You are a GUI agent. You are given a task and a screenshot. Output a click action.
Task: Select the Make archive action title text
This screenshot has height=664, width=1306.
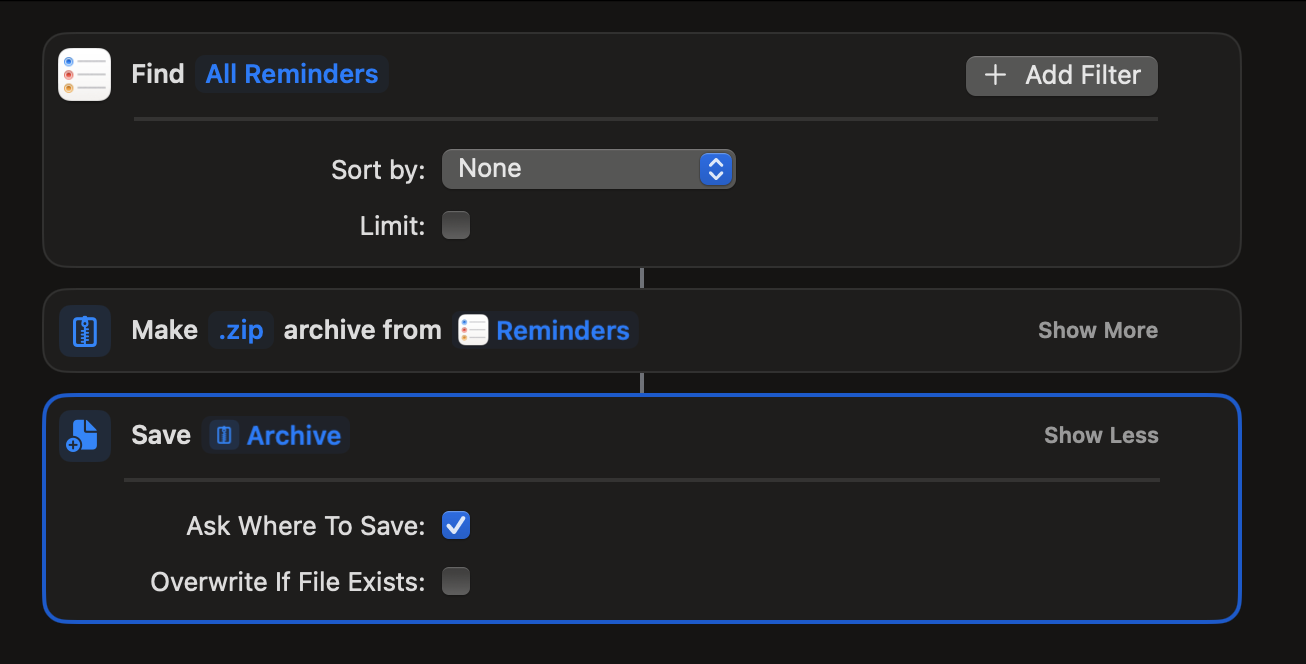point(164,331)
